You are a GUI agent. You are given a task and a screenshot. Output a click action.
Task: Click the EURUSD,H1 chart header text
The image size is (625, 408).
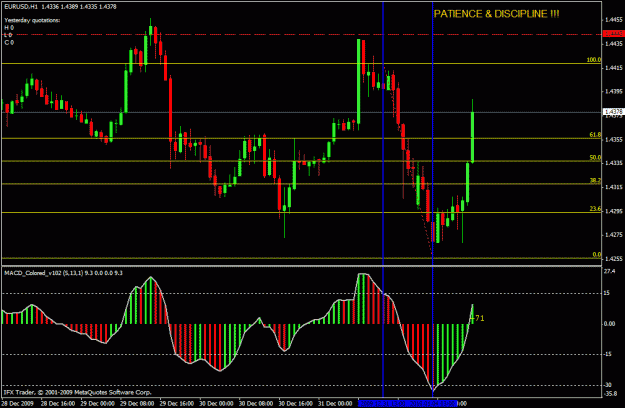click(61, 7)
